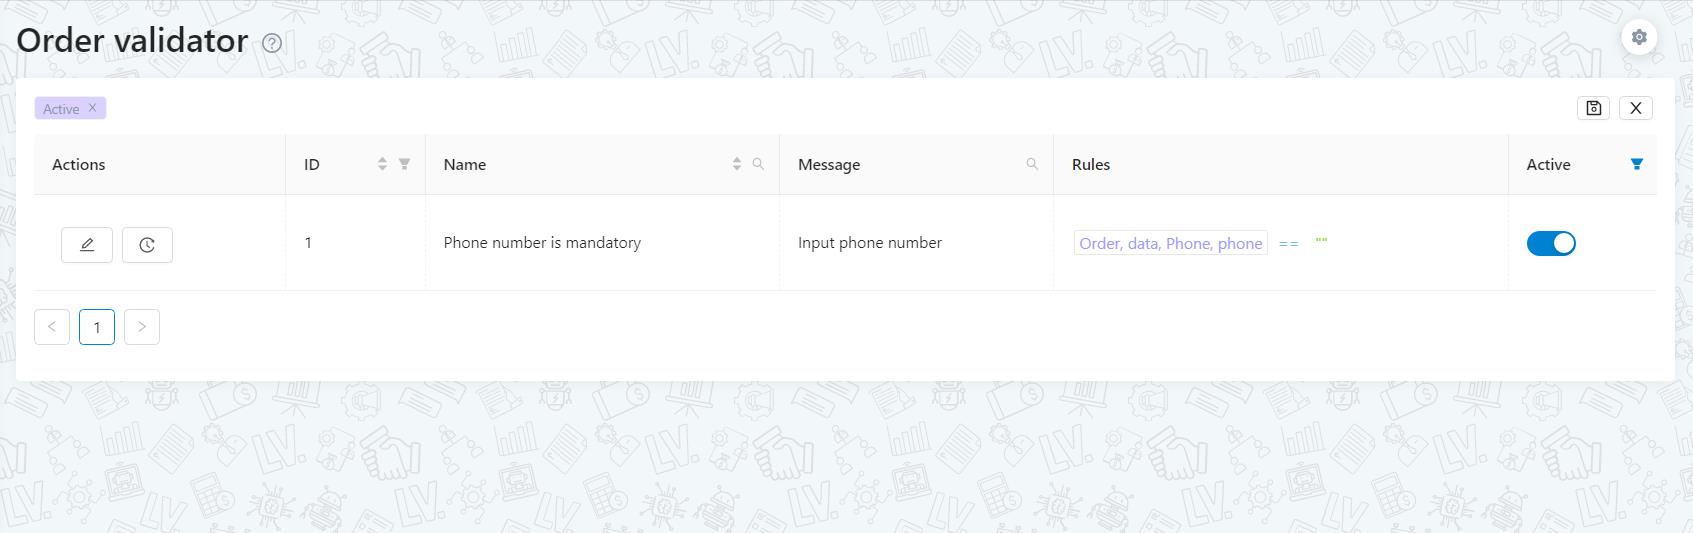The height and width of the screenshot is (533, 1693).
Task: Toggle Active switch for rule 1
Action: click(x=1550, y=243)
